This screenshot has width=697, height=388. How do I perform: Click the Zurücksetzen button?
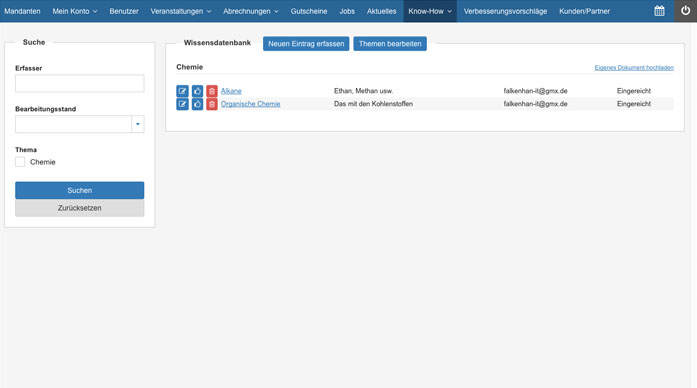[80, 208]
